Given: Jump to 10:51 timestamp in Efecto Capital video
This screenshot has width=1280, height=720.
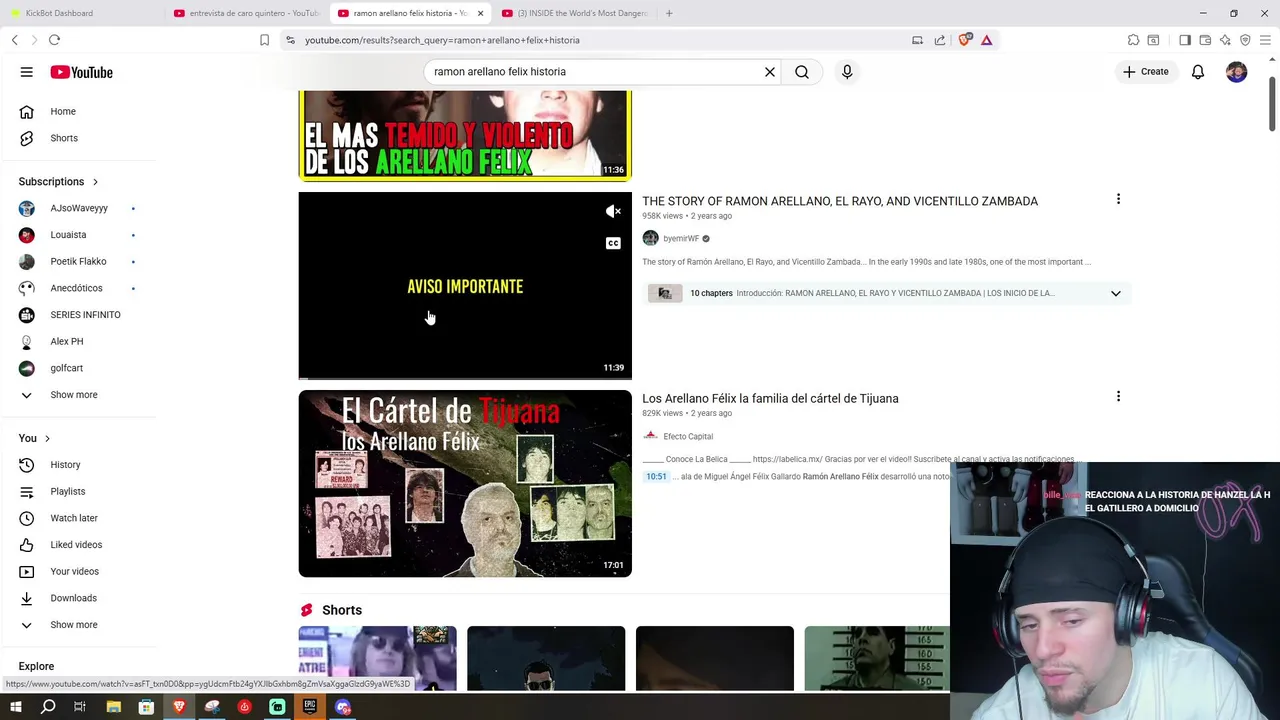Looking at the screenshot, I should click(656, 477).
